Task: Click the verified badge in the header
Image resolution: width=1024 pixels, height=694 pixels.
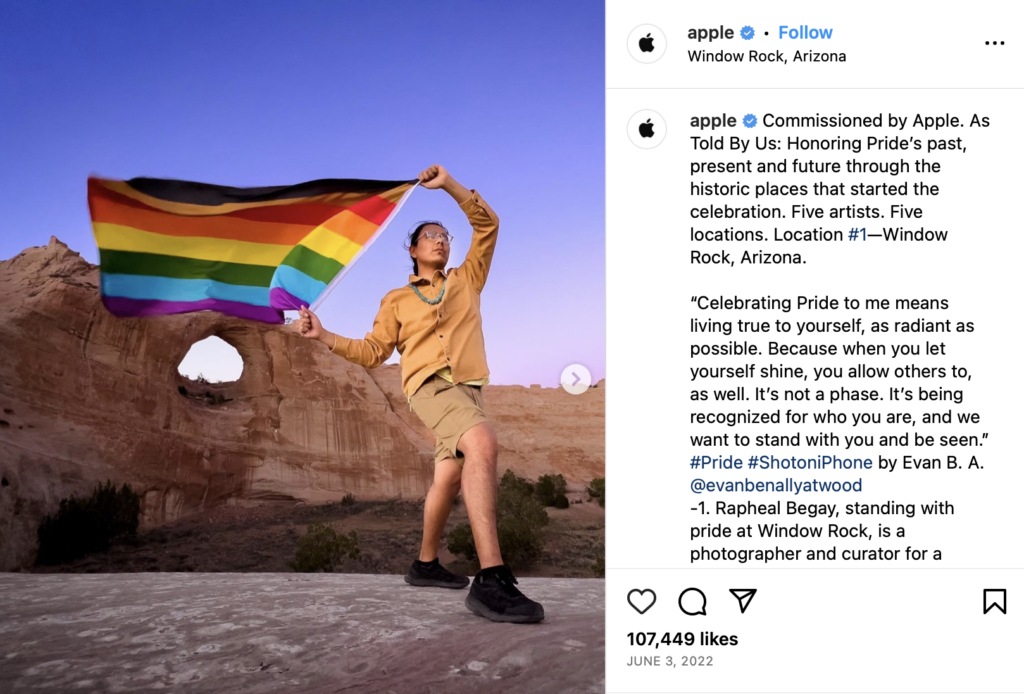Action: click(748, 33)
